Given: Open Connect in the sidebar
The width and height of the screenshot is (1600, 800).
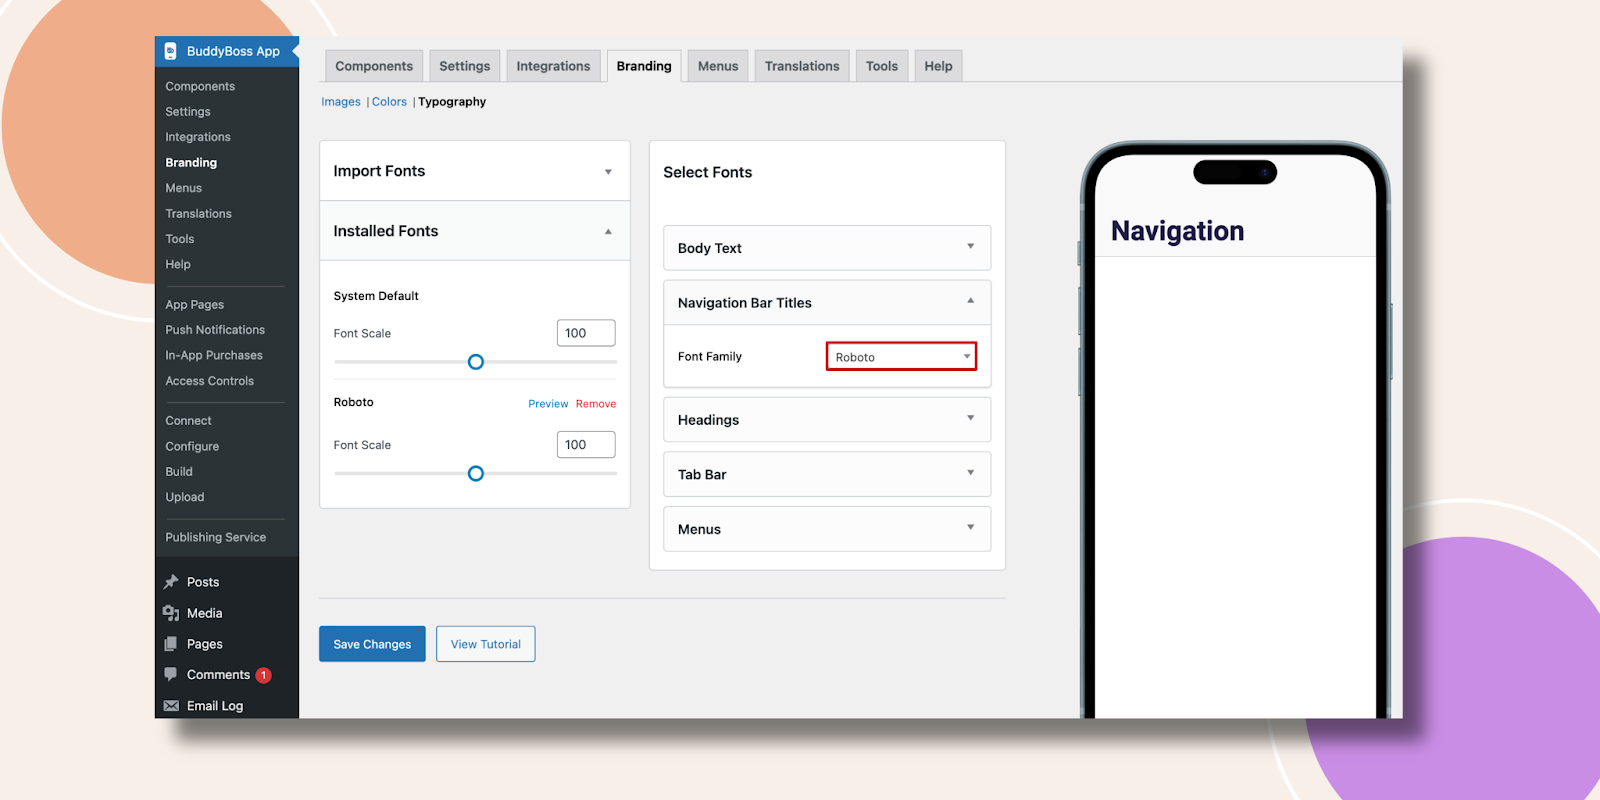Looking at the screenshot, I should coord(189,421).
